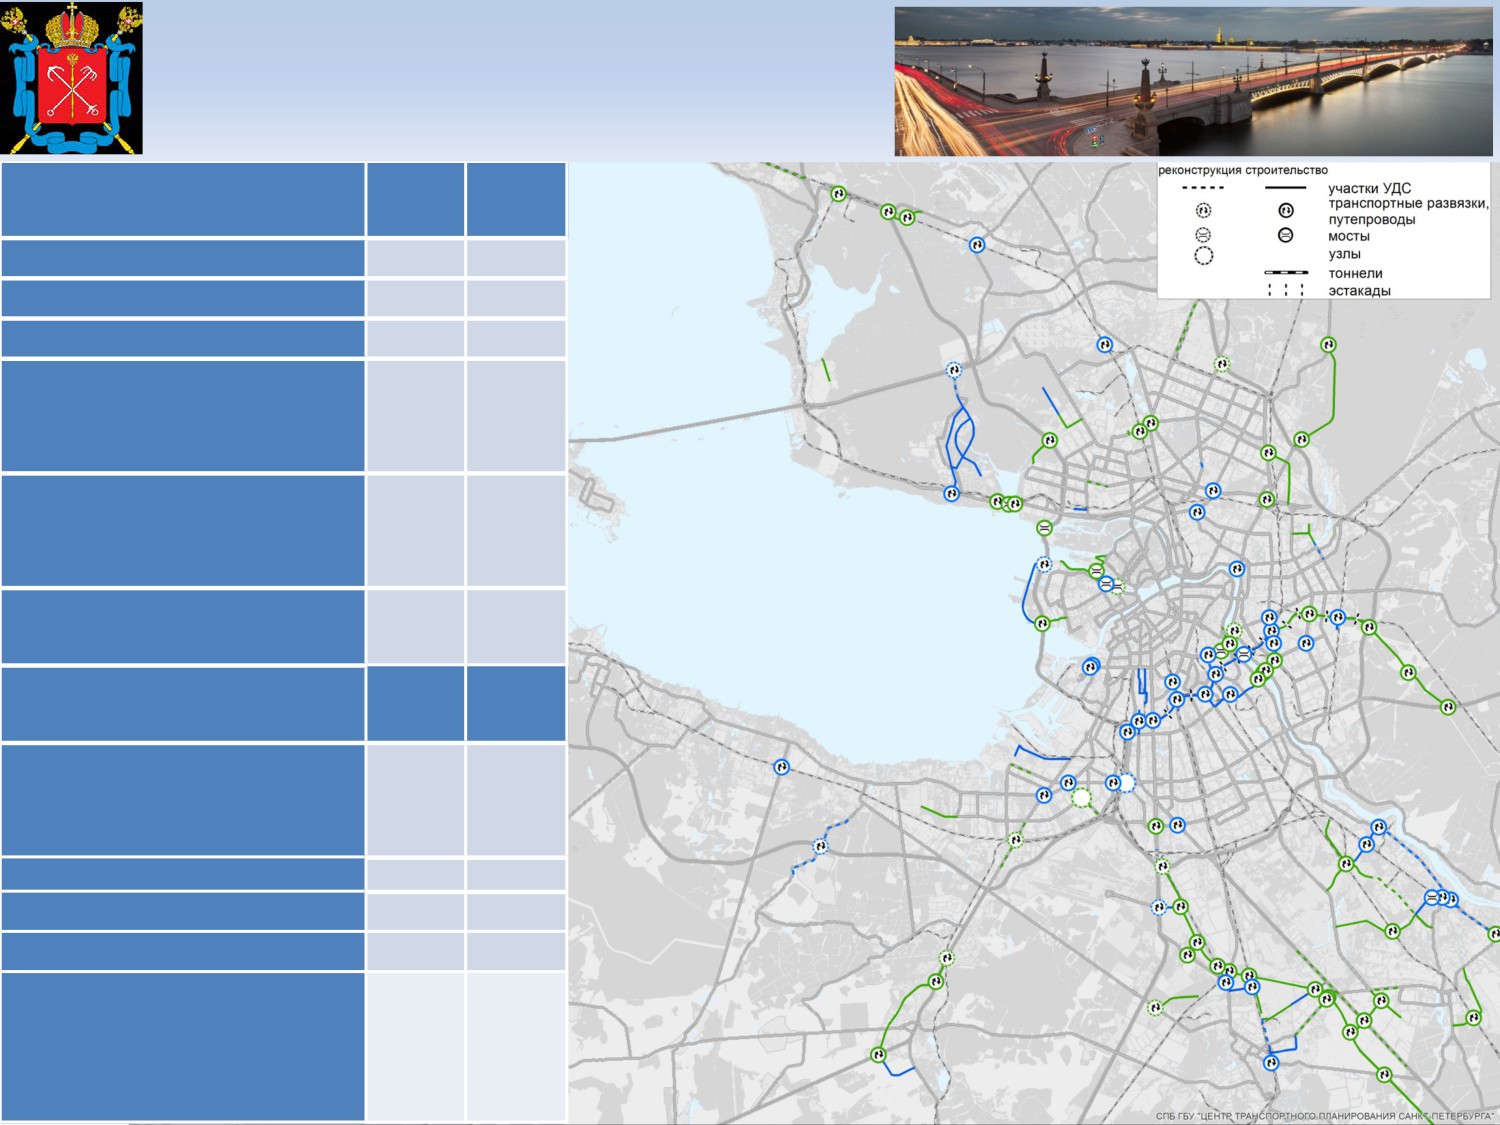1500x1125 pixels.
Task: Select the legend heading 'реконструкция'
Action: pos(1199,170)
